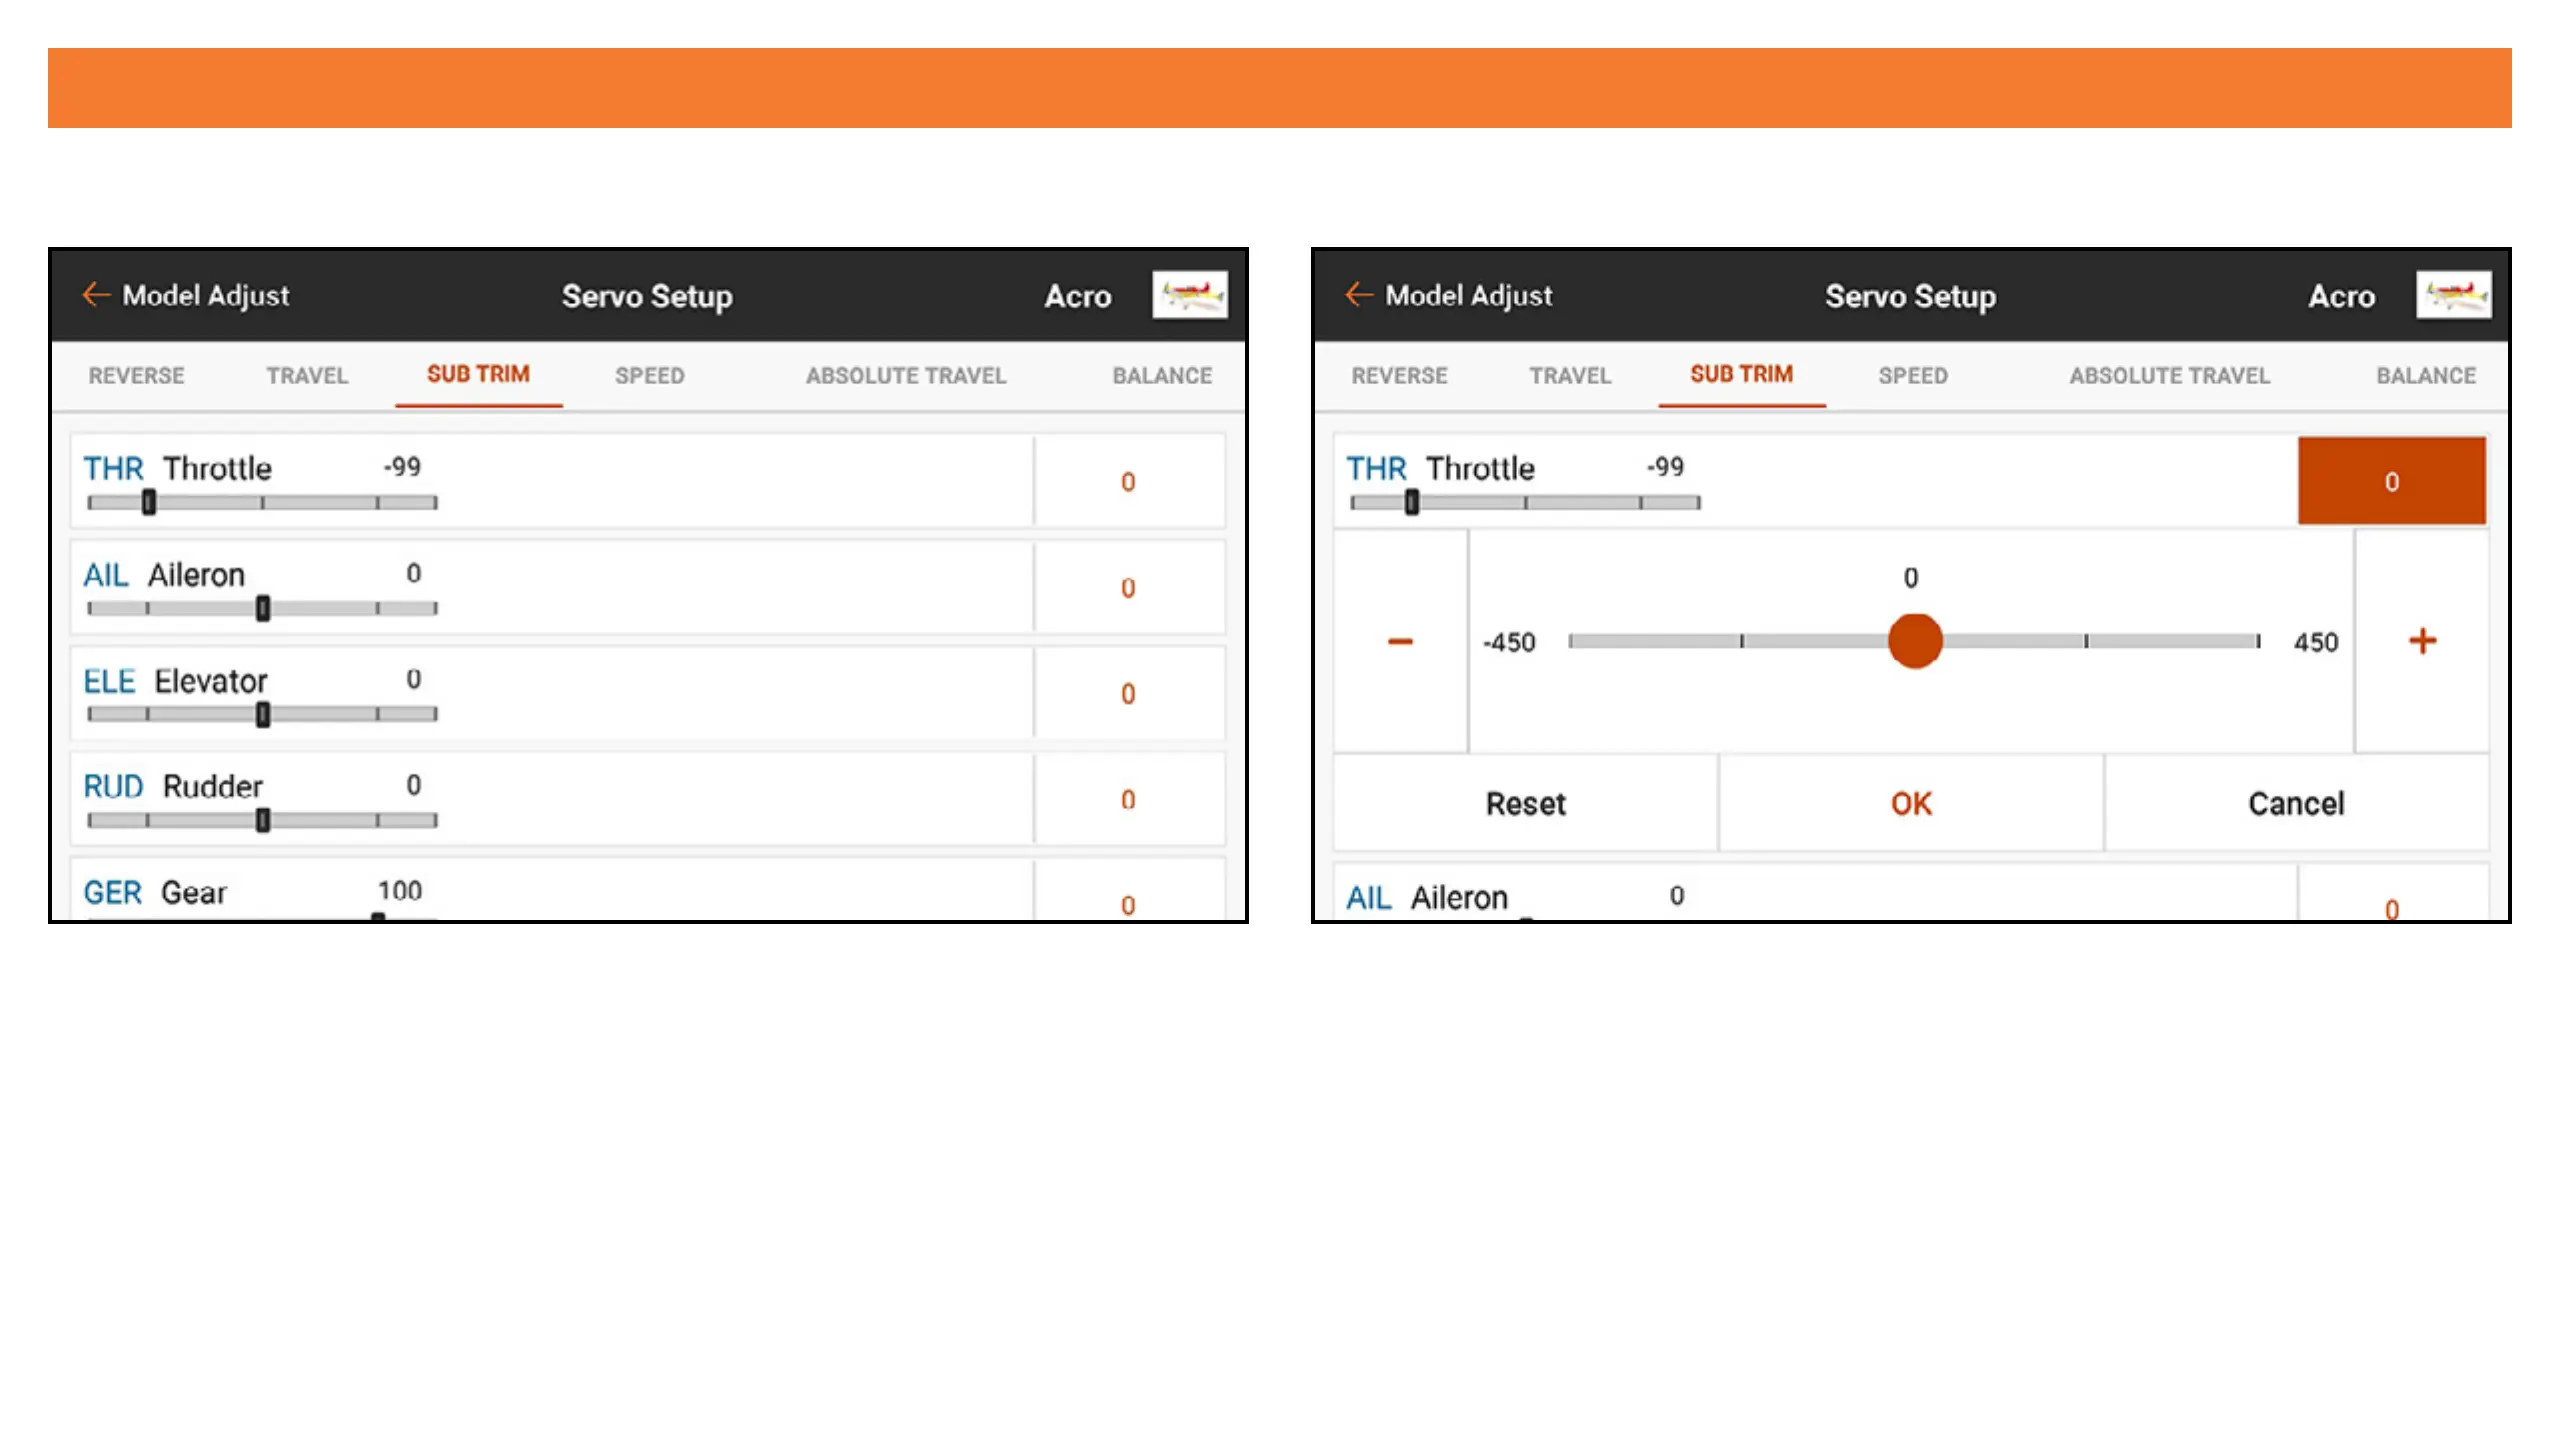The height and width of the screenshot is (1440, 2560).
Task: Click airplane model thumbnail in left screen
Action: tap(1189, 295)
